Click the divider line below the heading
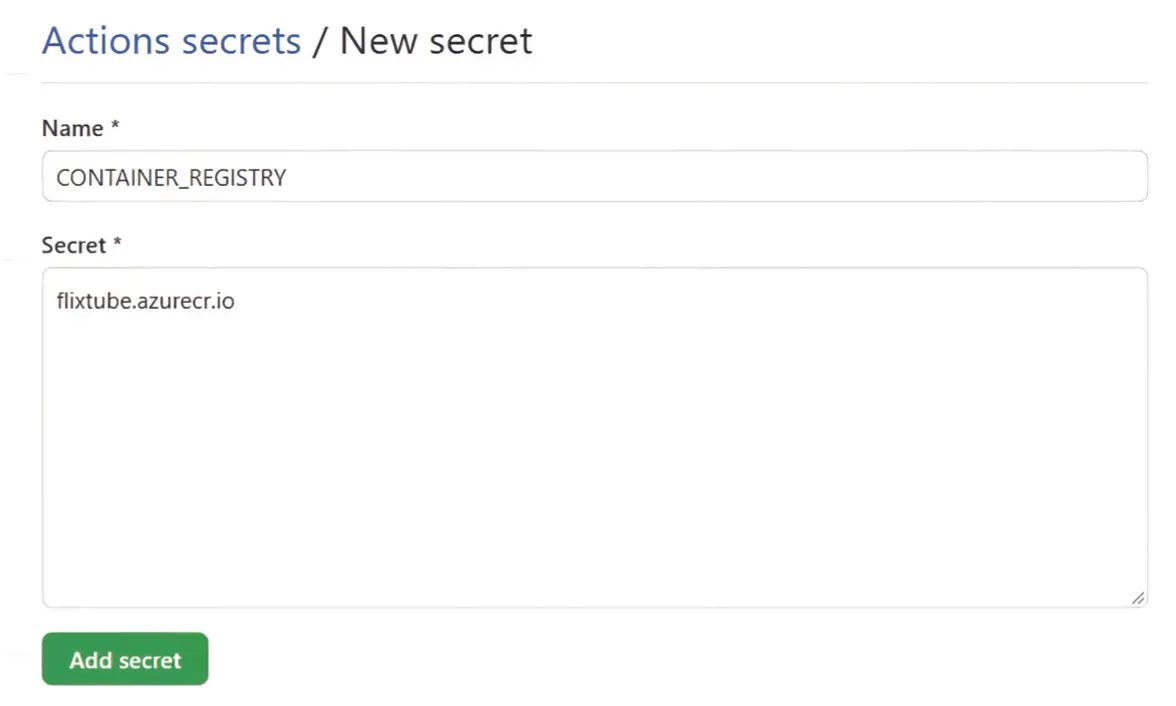The width and height of the screenshot is (1176, 706). [x=594, y=82]
